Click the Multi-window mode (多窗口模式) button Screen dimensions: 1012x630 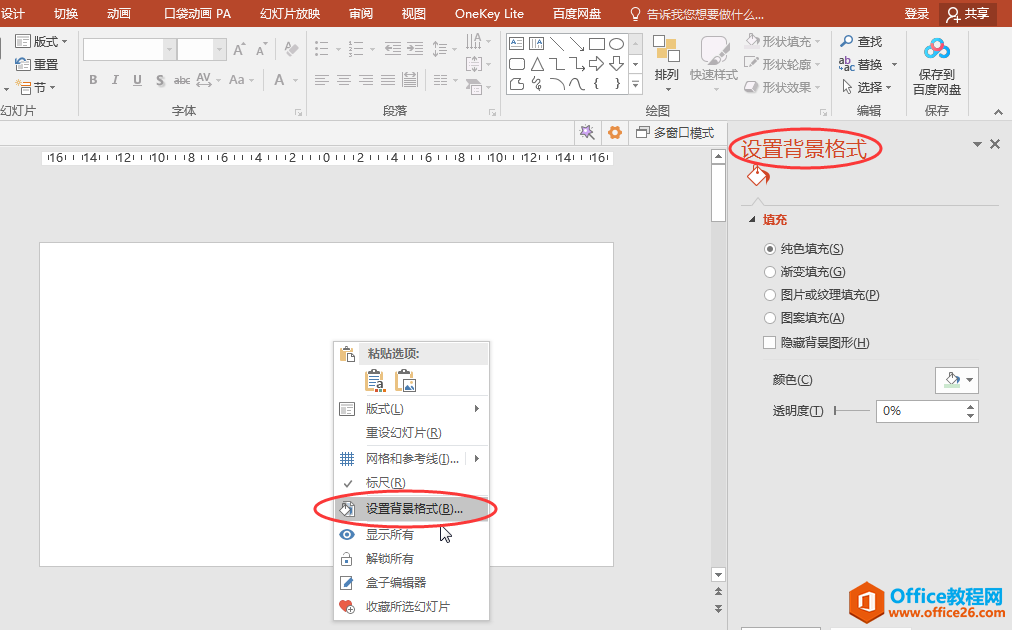coord(676,132)
